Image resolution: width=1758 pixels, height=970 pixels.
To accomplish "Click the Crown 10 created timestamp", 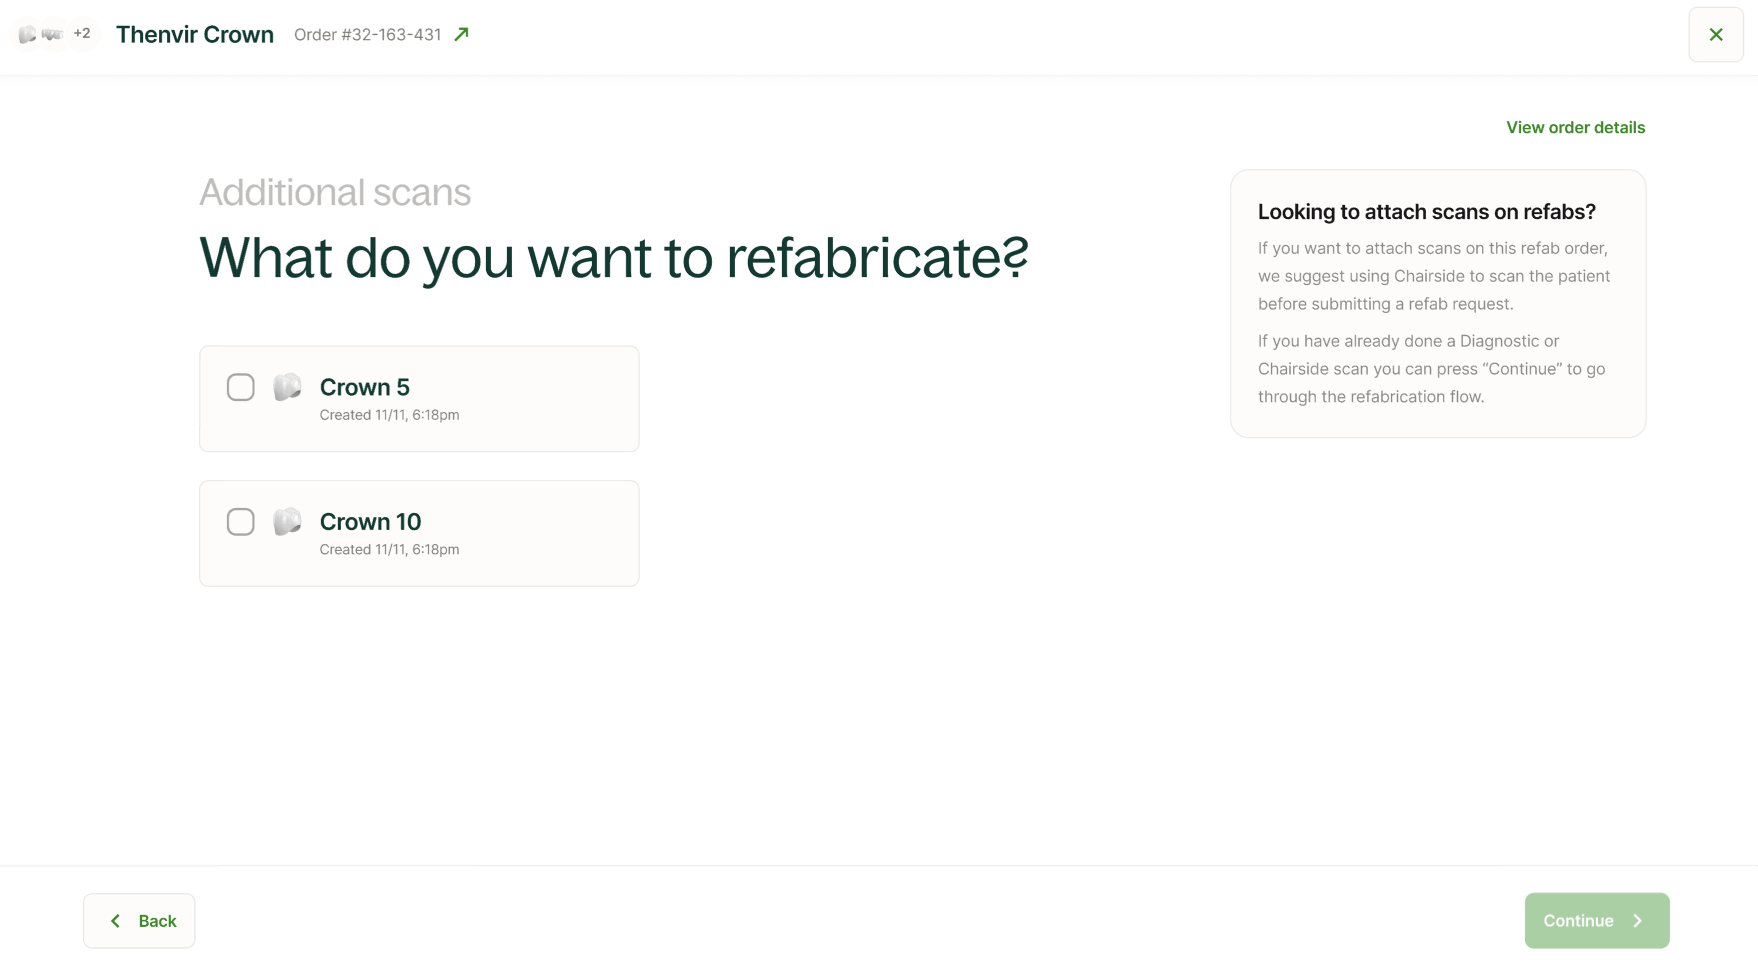I will point(389,550).
